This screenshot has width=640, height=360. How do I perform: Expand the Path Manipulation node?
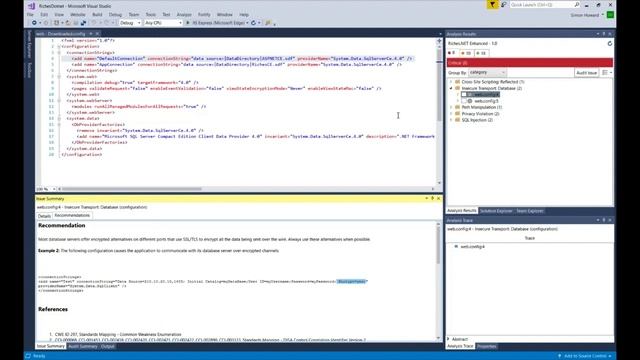coord(451,107)
